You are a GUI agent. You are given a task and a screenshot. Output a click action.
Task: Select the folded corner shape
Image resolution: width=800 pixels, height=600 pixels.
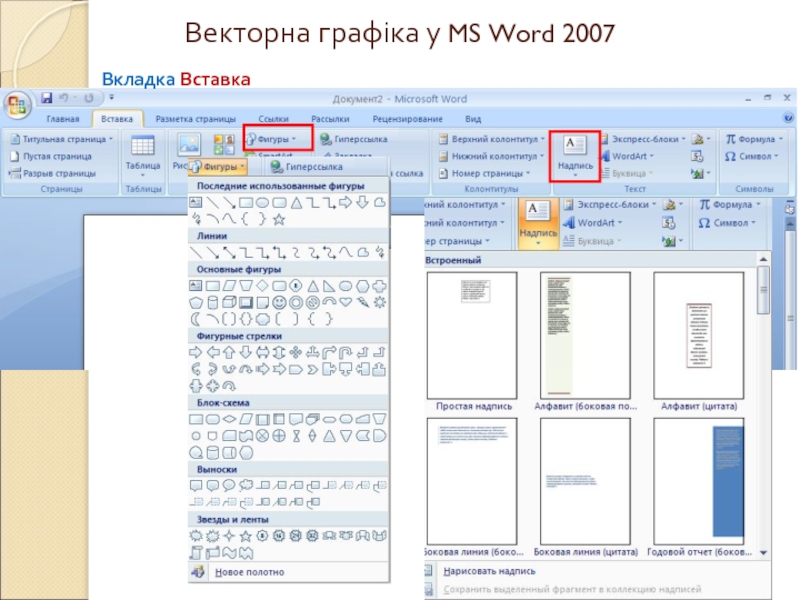tap(262, 303)
